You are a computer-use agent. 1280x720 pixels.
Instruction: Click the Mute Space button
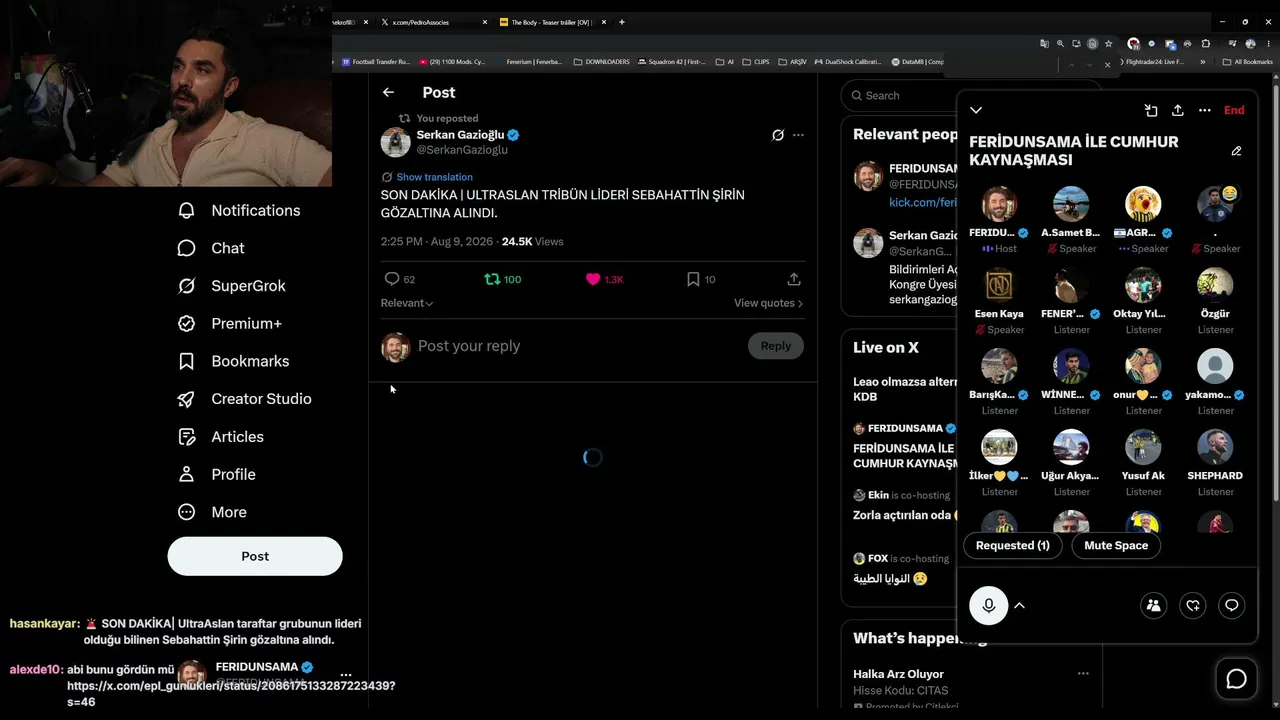tap(1116, 545)
